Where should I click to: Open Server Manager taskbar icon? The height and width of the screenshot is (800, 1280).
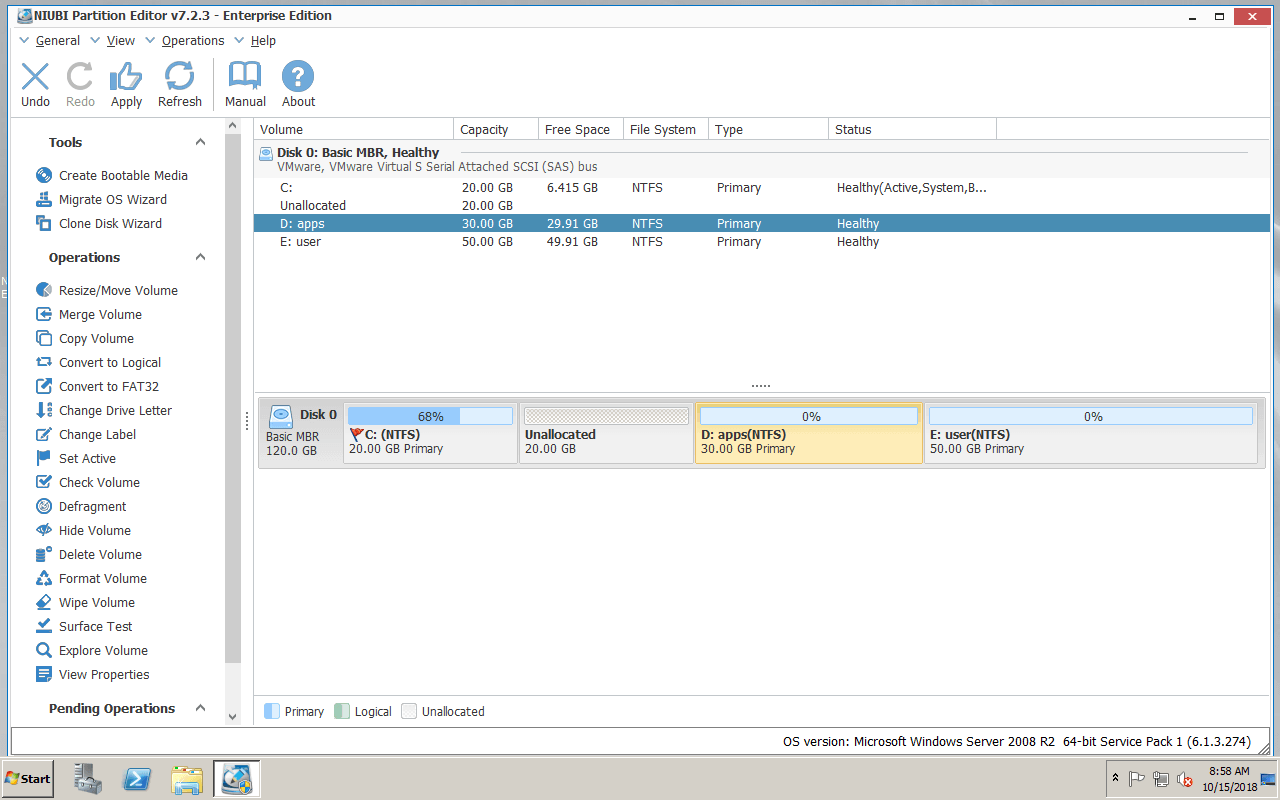[88, 779]
